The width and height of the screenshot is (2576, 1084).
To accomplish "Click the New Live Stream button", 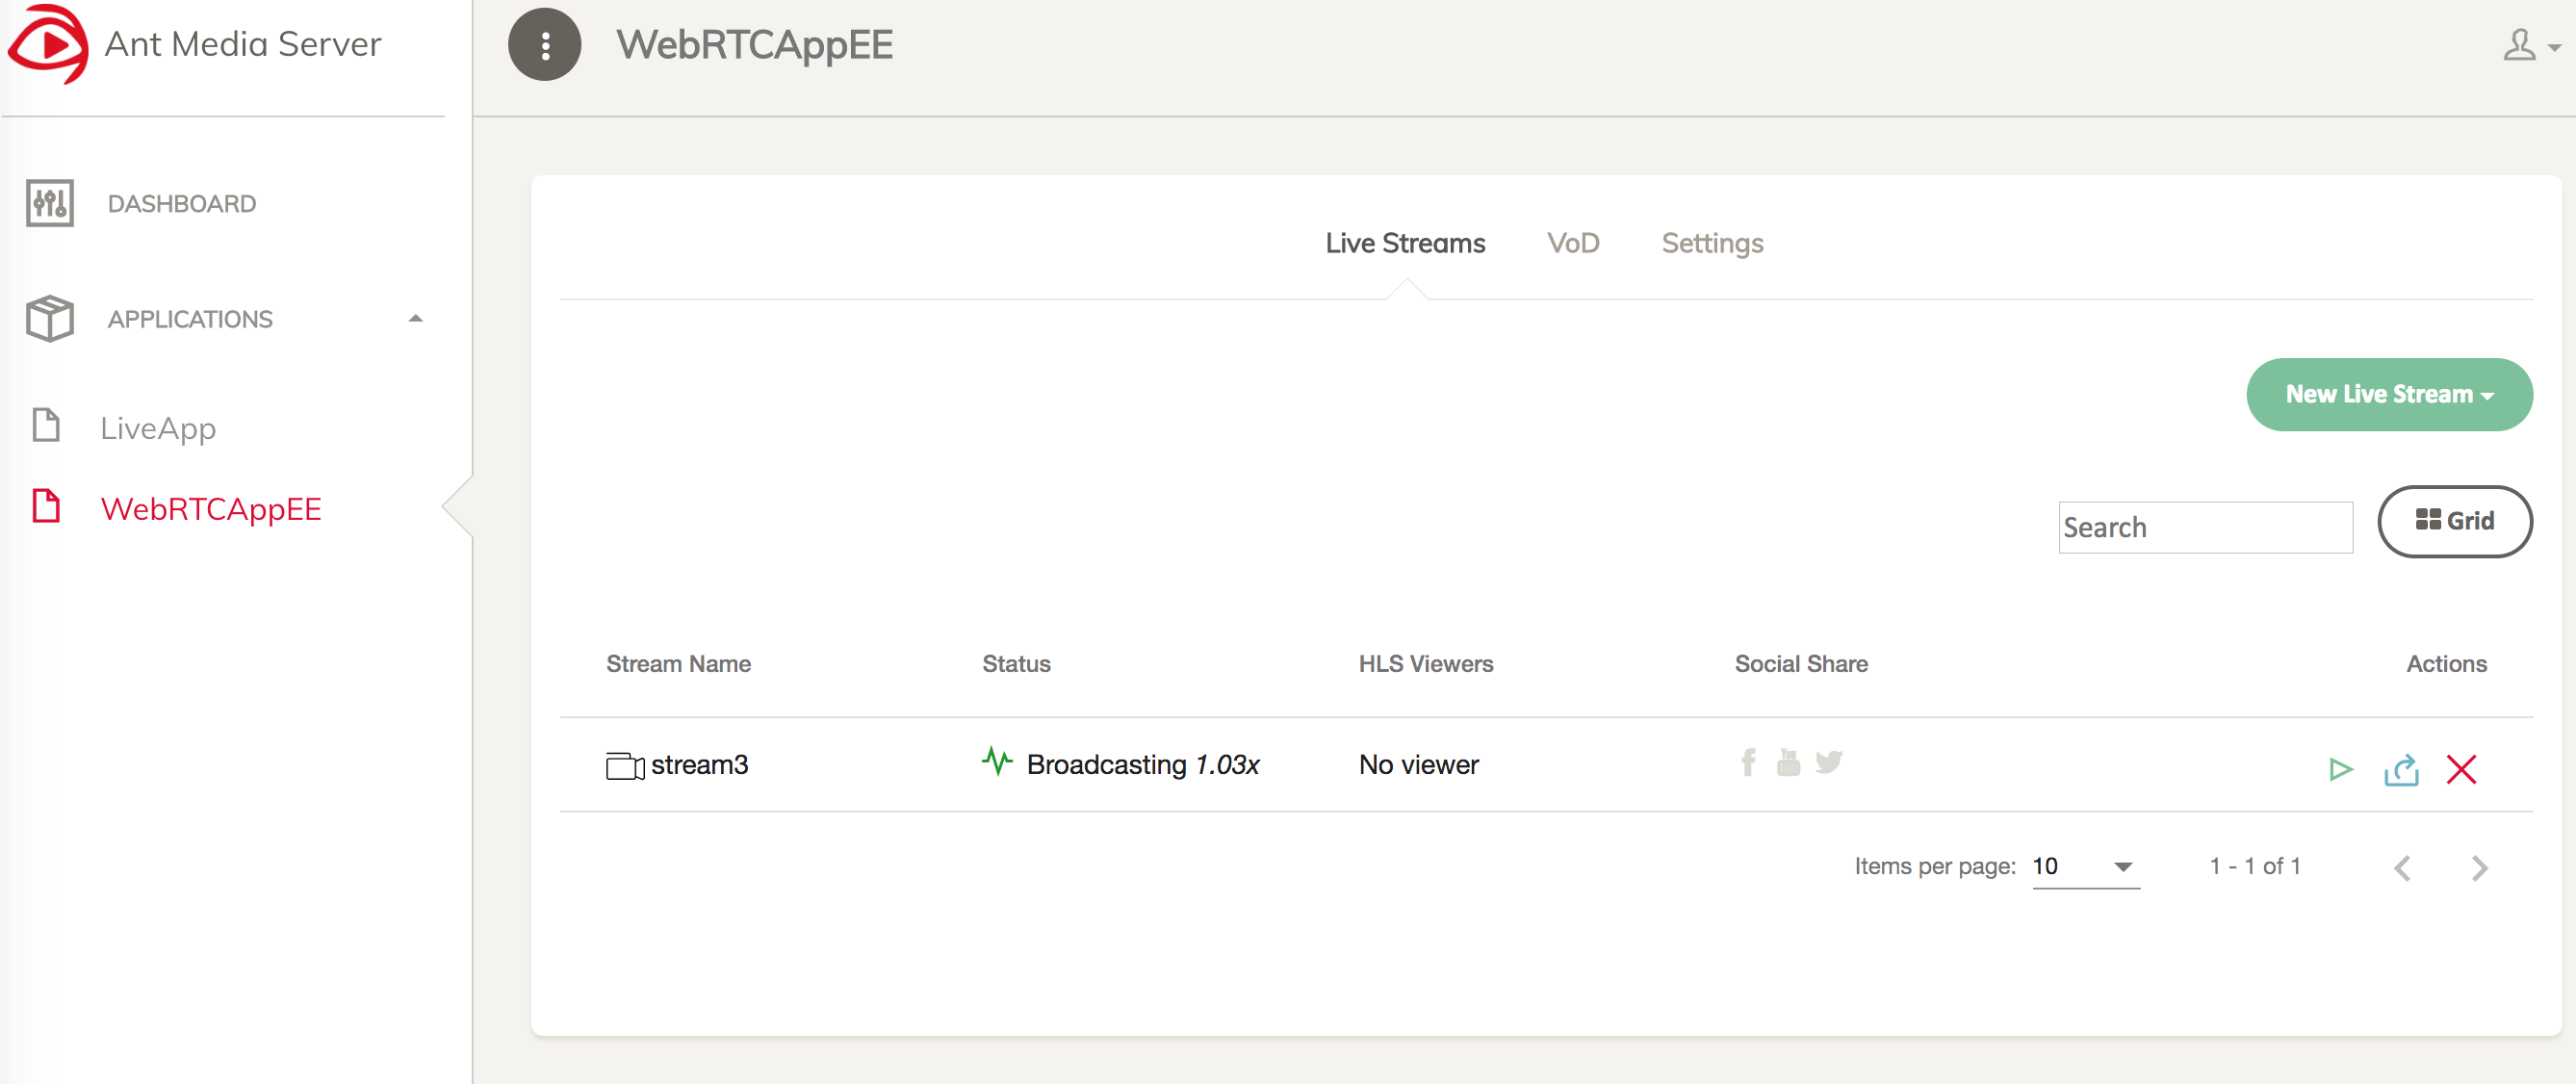I will [x=2387, y=394].
